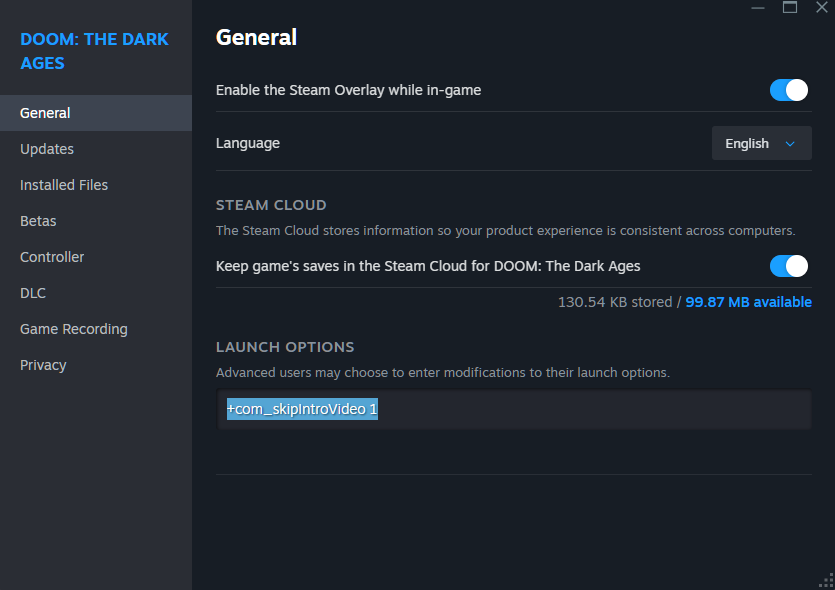
Task: Click the DOOM: THE DARK AGES title
Action: coord(94,51)
